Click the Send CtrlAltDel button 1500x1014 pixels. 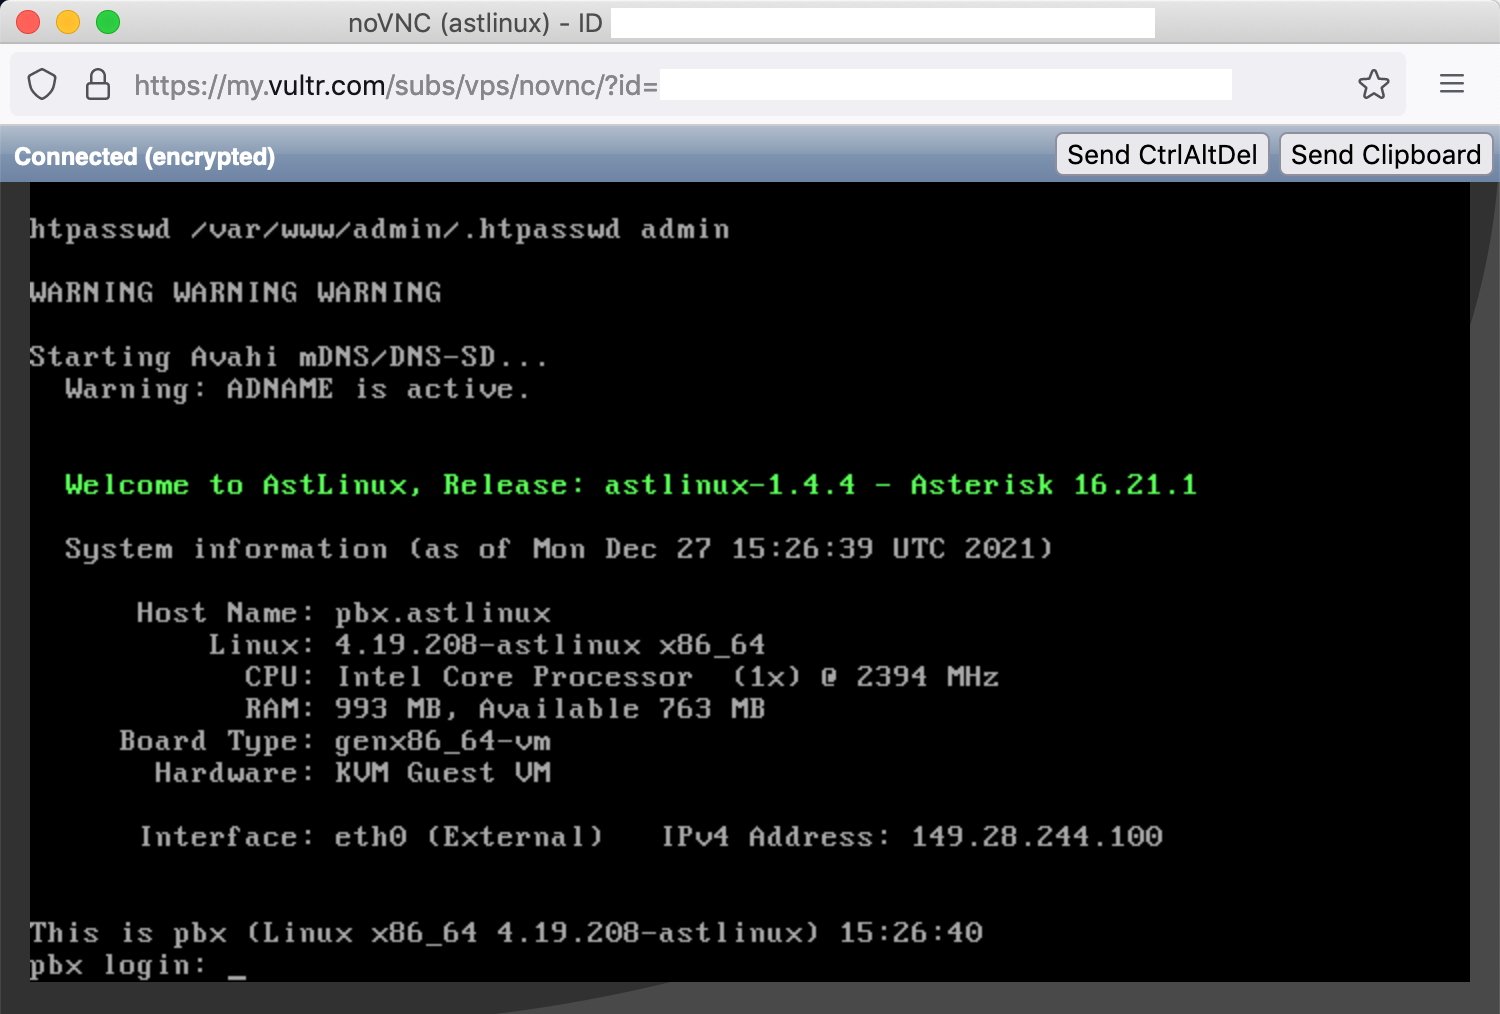(1162, 155)
